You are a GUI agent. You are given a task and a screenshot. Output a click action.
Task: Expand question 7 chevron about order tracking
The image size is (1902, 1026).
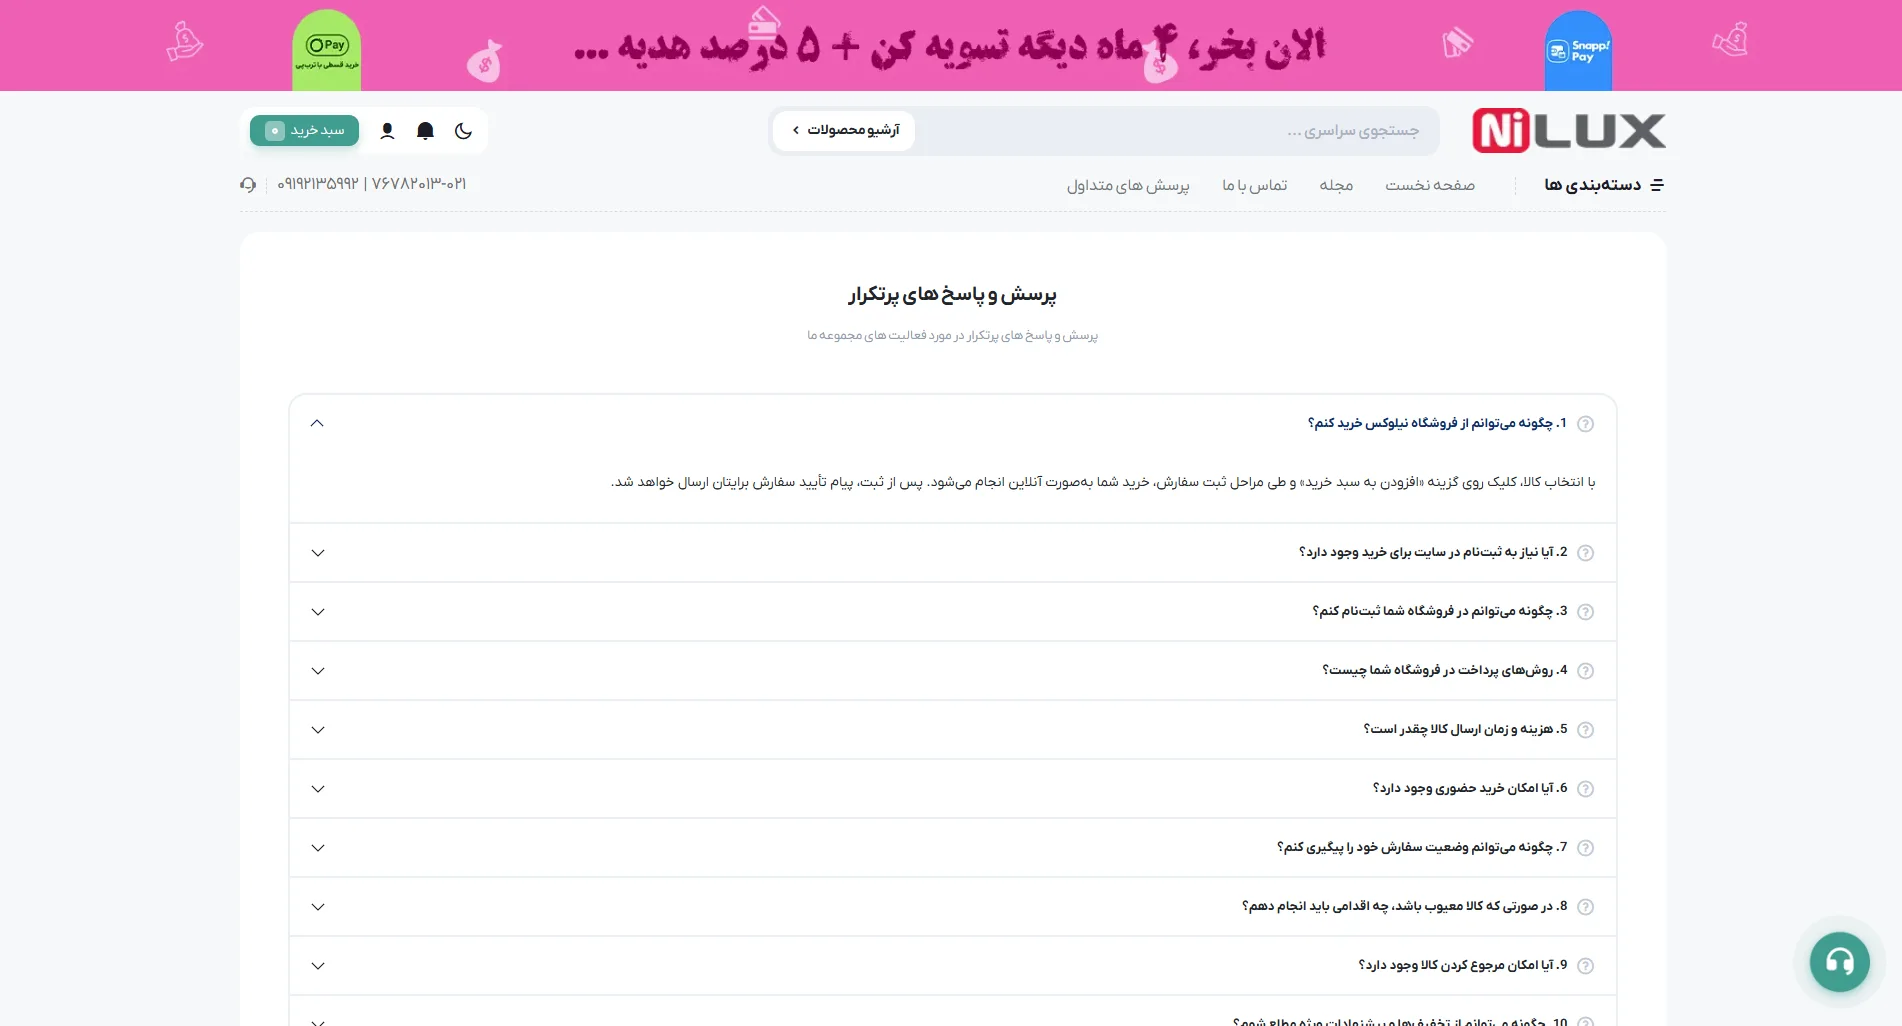click(318, 848)
